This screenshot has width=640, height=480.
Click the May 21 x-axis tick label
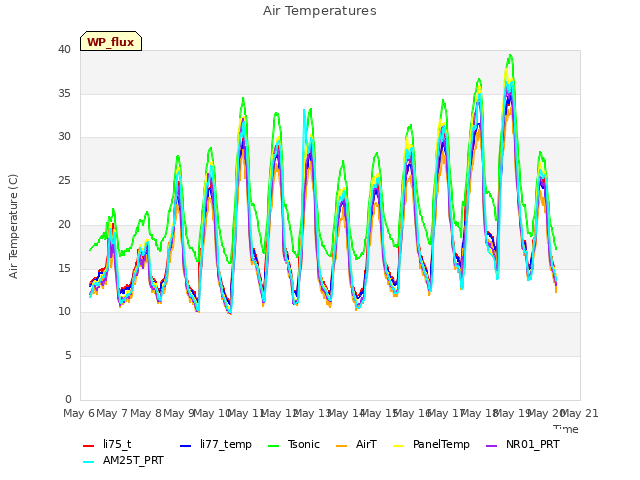pos(580,413)
